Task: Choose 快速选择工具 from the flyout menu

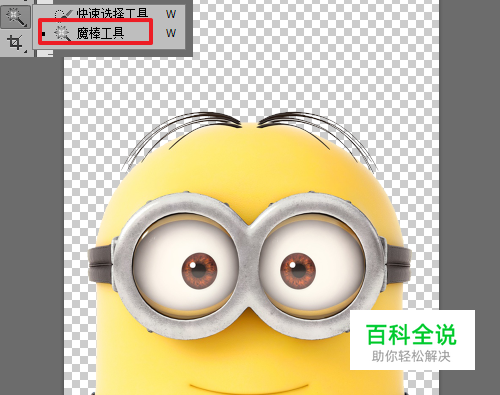Action: click(x=109, y=14)
